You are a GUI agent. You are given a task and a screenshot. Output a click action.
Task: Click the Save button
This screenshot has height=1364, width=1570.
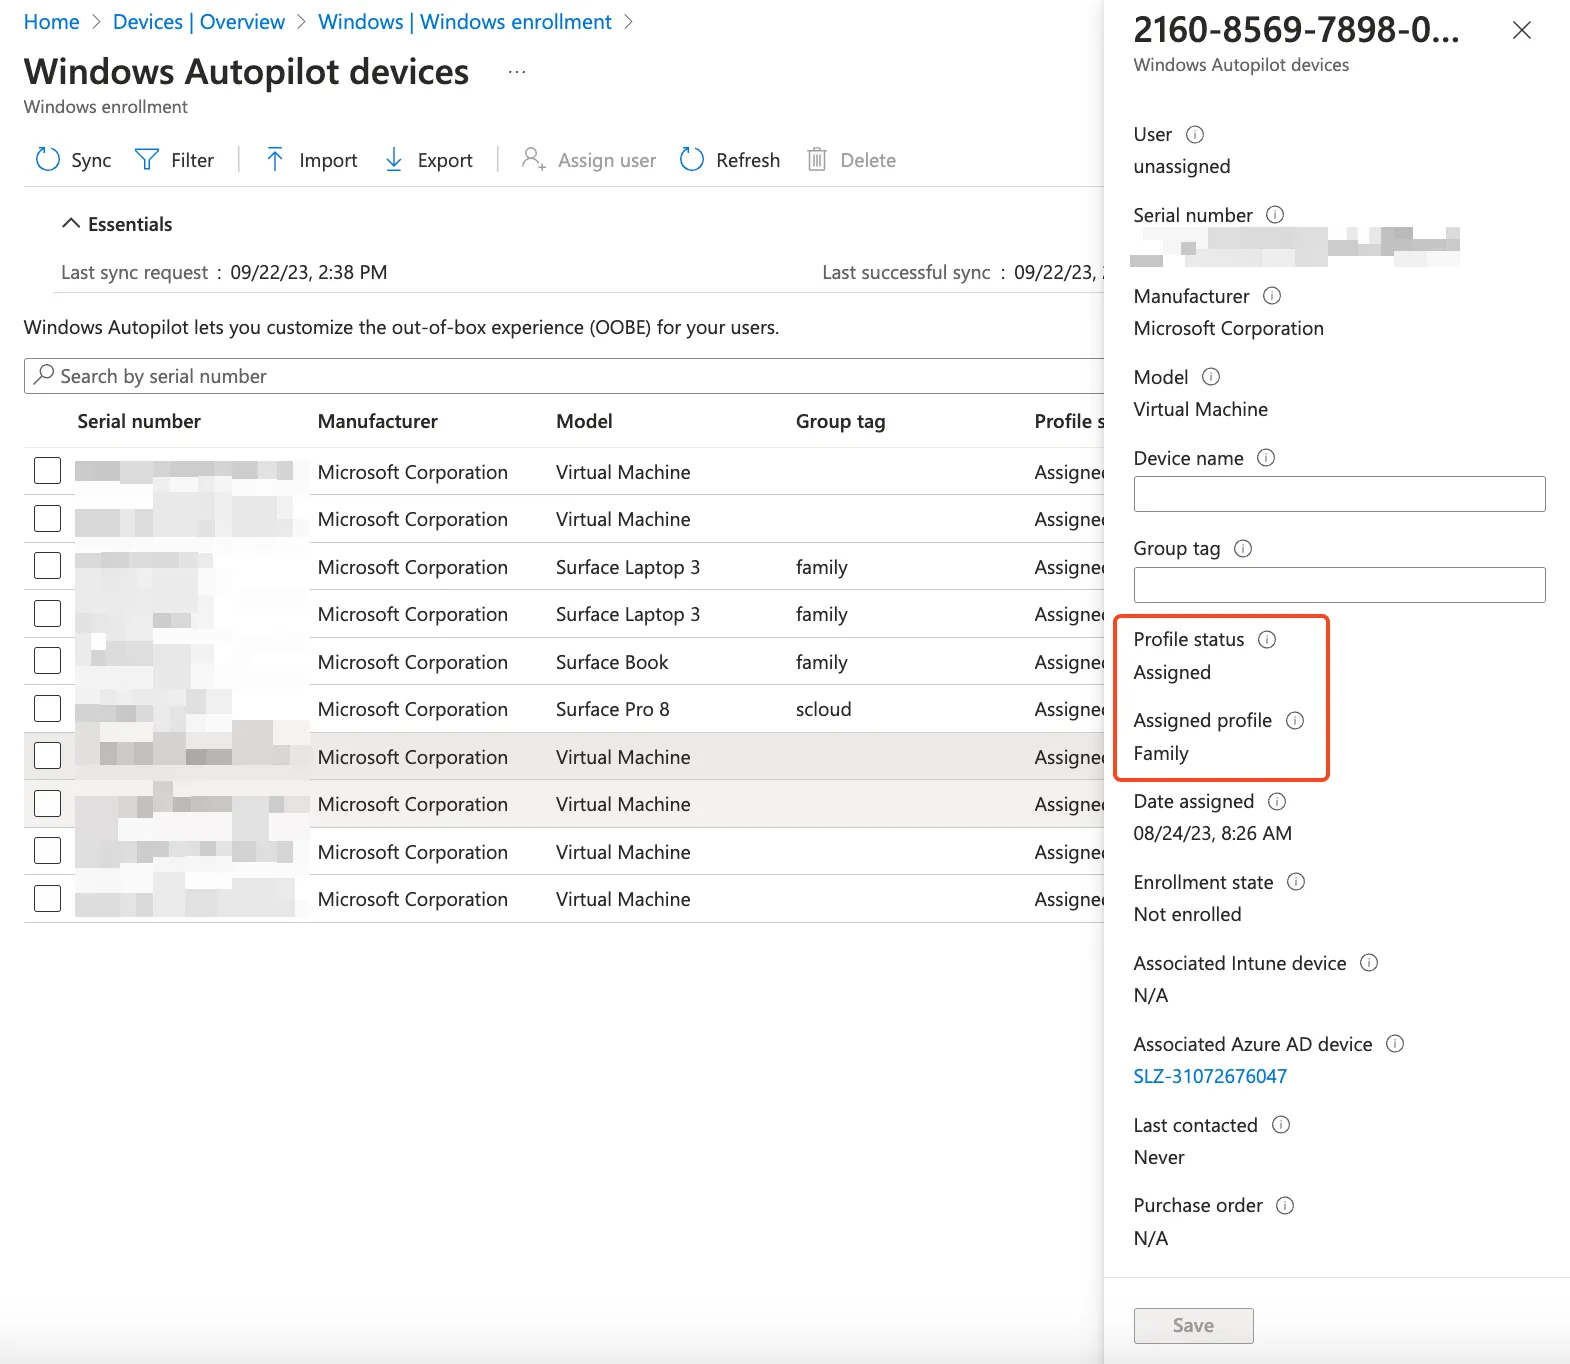(1193, 1325)
